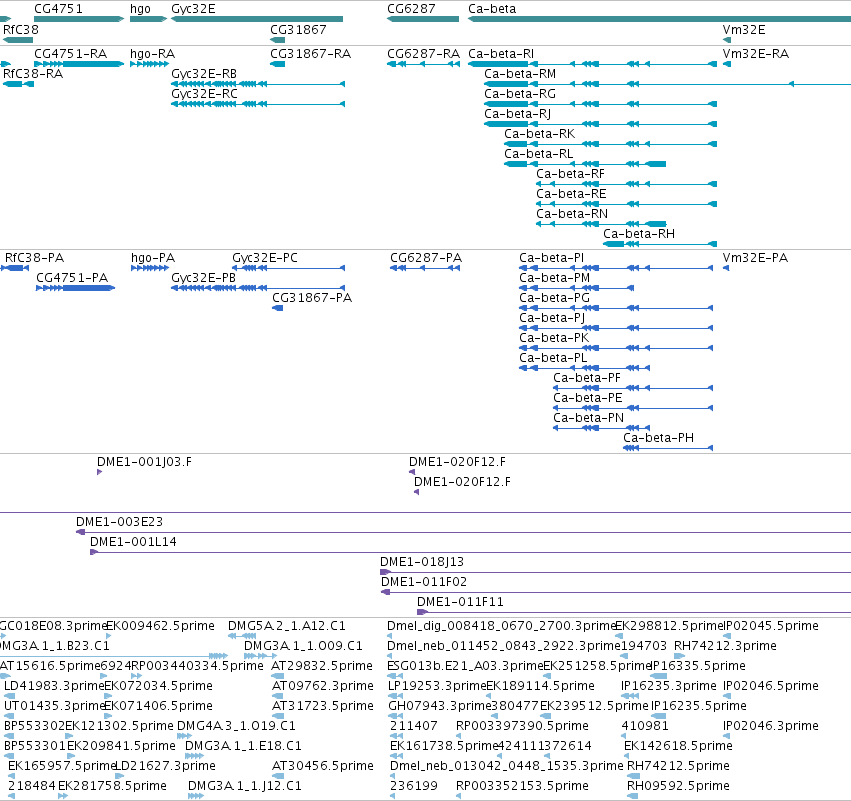
Task: Open transcript Gyc32E-RB
Action: click(x=204, y=74)
